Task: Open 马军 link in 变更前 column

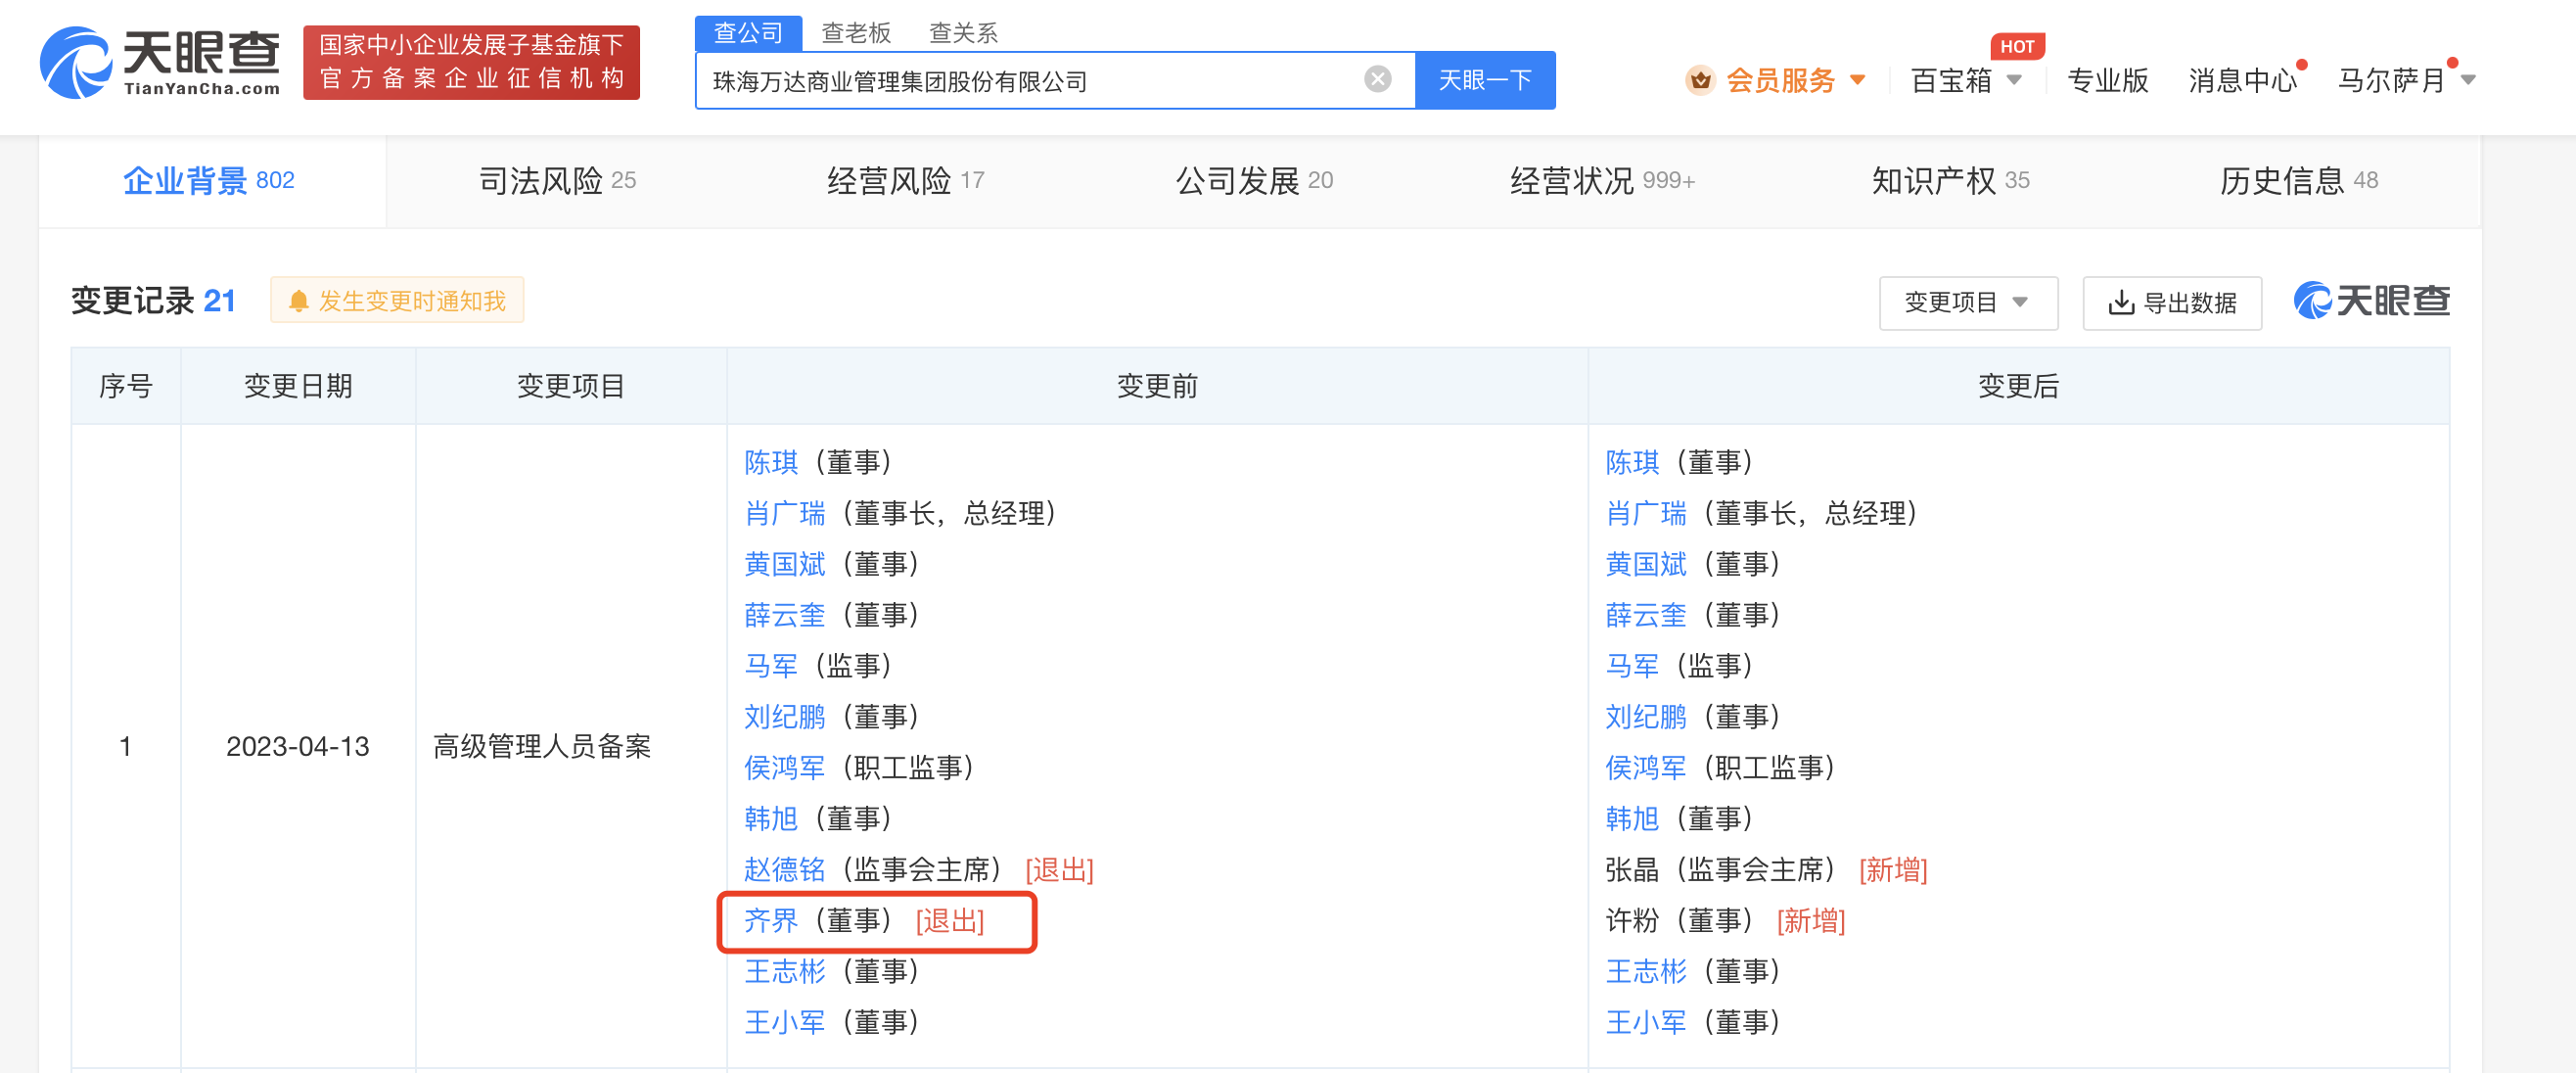Action: click(771, 666)
